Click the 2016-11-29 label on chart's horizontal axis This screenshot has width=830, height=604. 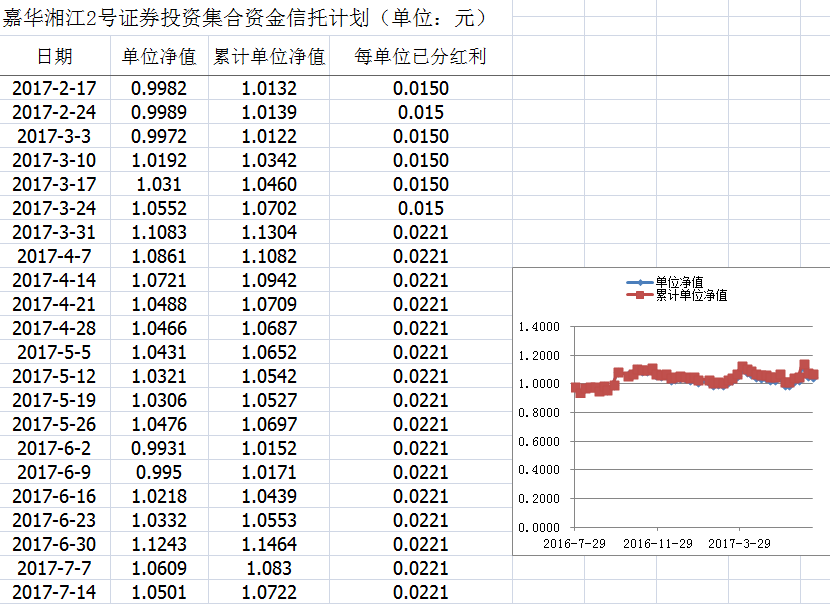coord(657,543)
